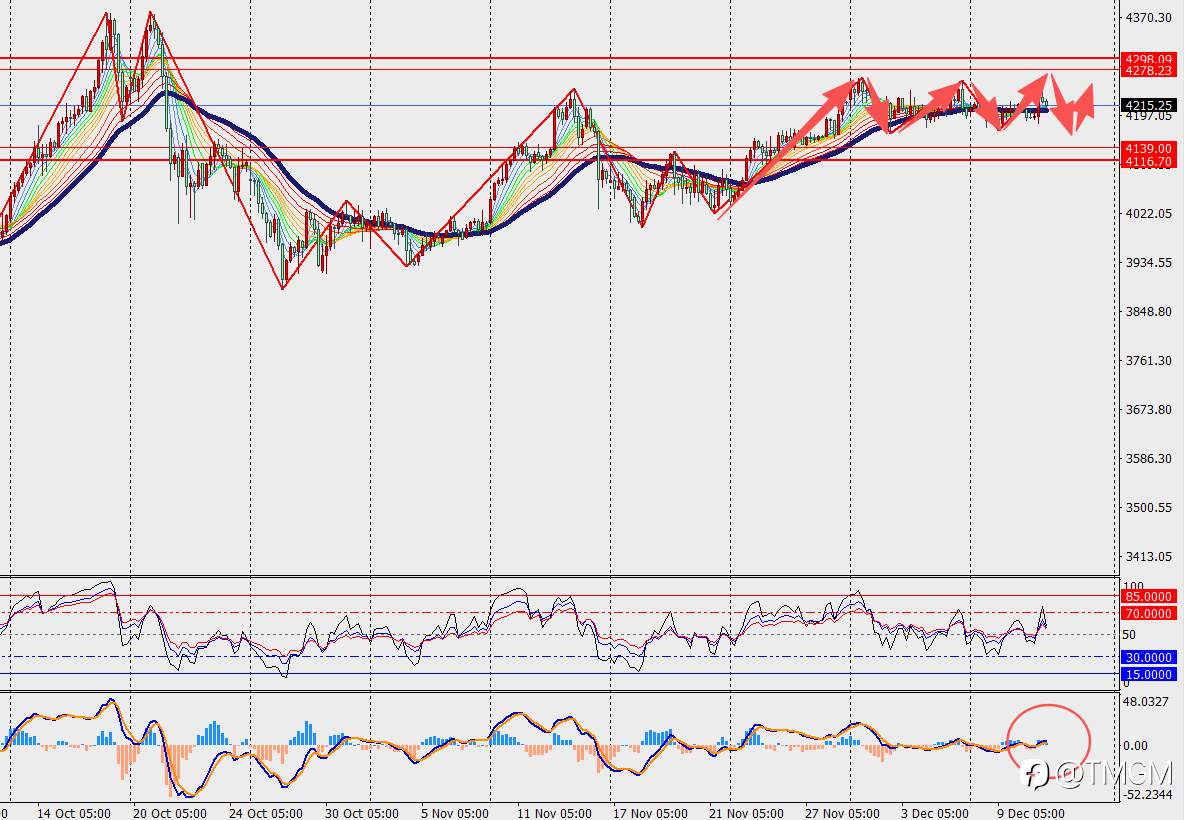Screen dimensions: 1185x820
Task: Select the red 4278.23 level label
Action: tap(1149, 70)
